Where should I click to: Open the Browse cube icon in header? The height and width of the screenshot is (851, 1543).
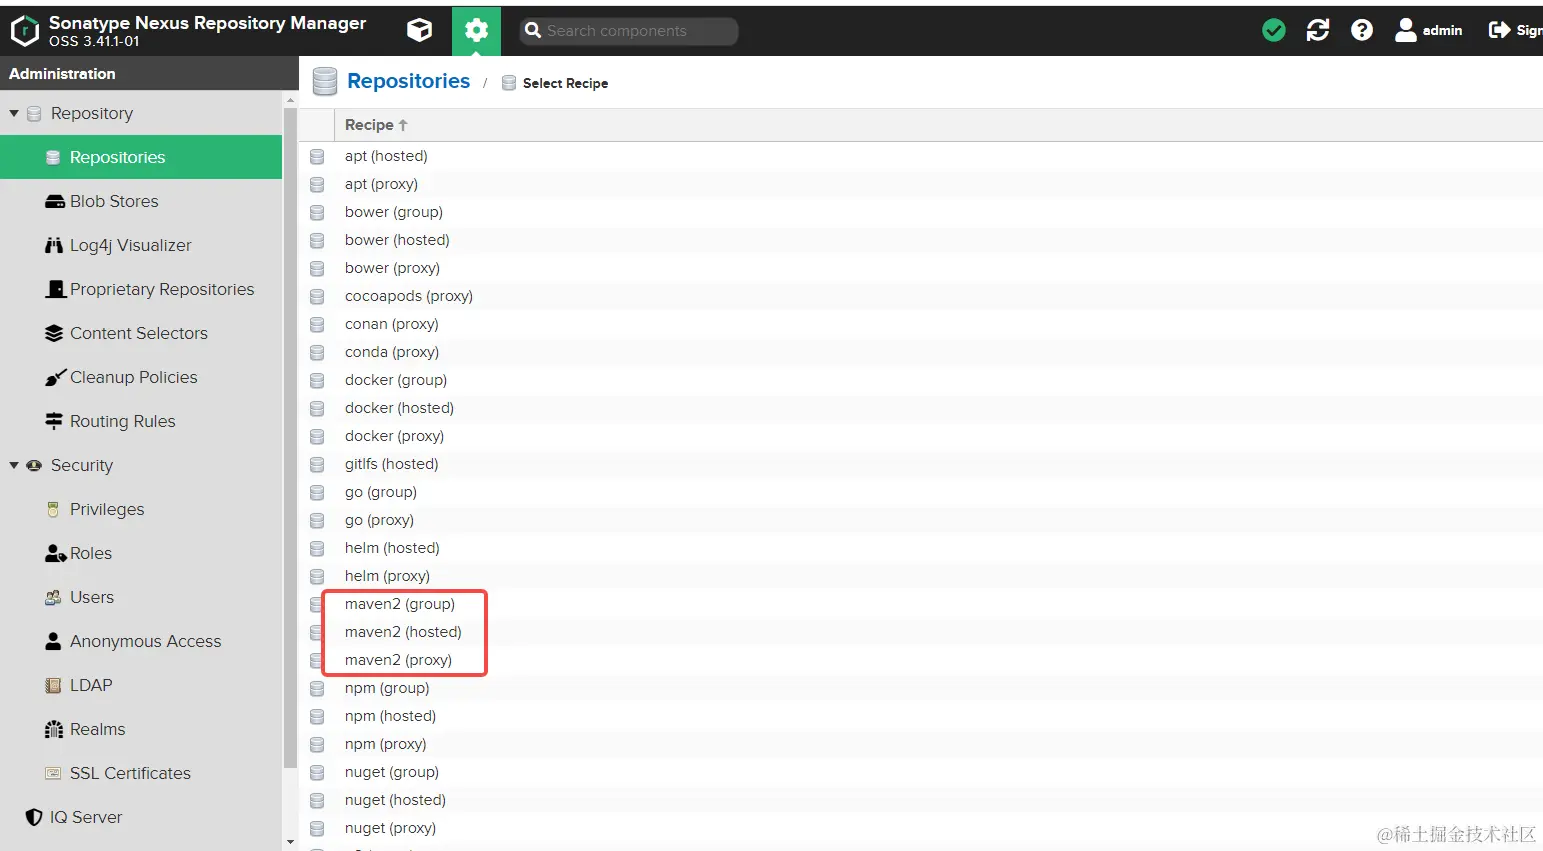tap(420, 30)
